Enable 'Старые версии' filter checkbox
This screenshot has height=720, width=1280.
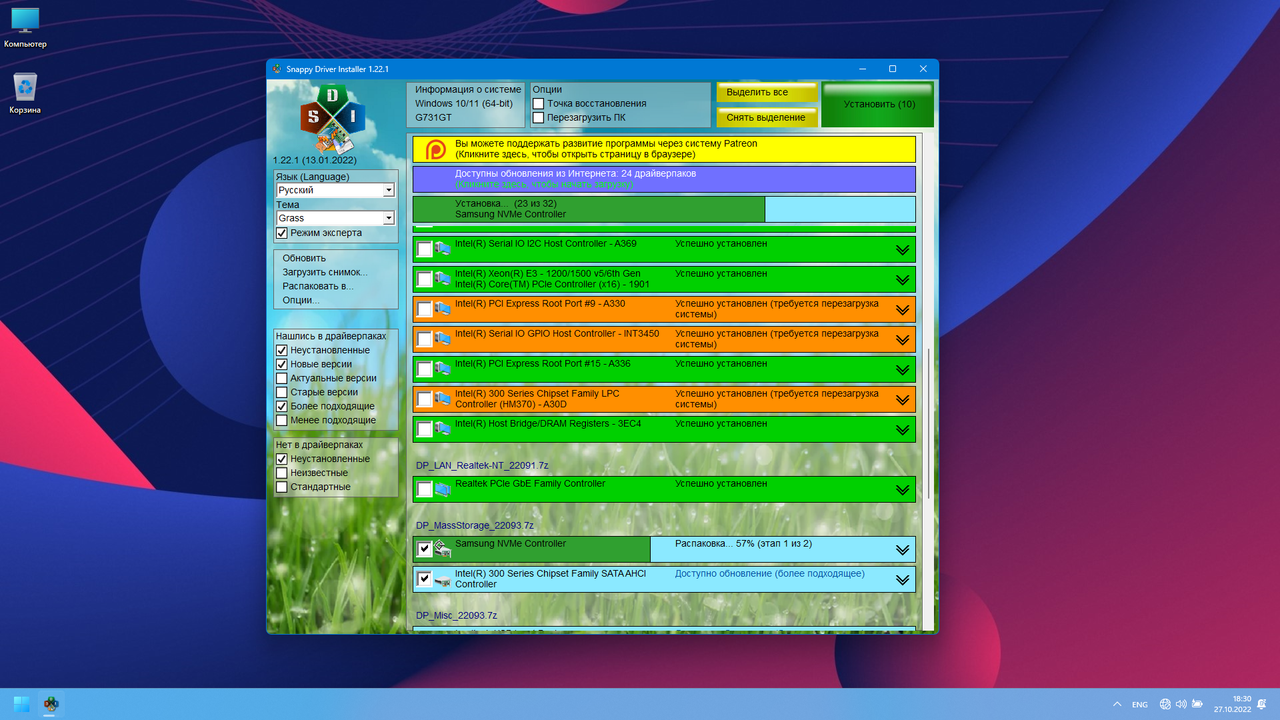(x=282, y=392)
